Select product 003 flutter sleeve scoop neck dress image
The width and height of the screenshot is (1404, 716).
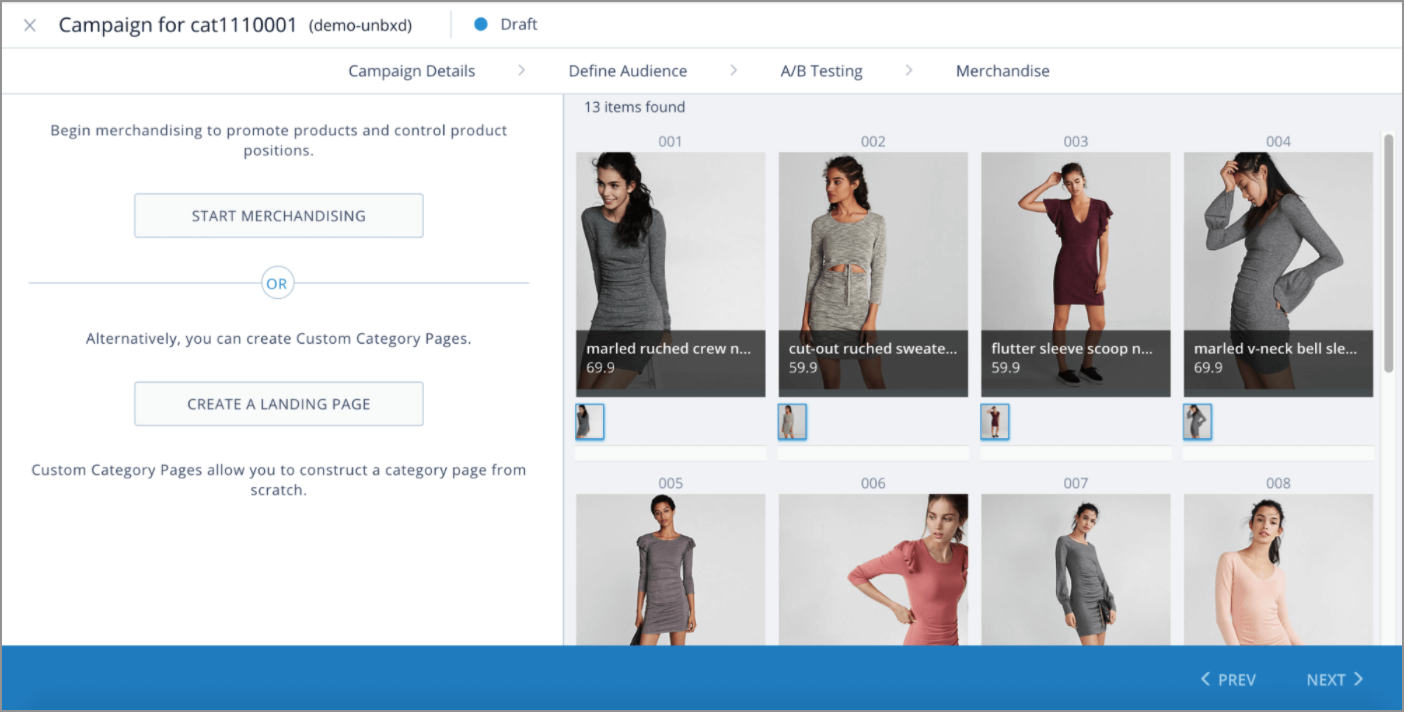(x=1076, y=274)
